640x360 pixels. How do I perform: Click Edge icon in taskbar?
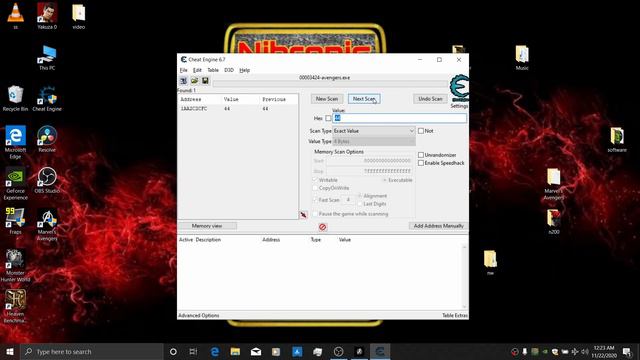pos(215,351)
